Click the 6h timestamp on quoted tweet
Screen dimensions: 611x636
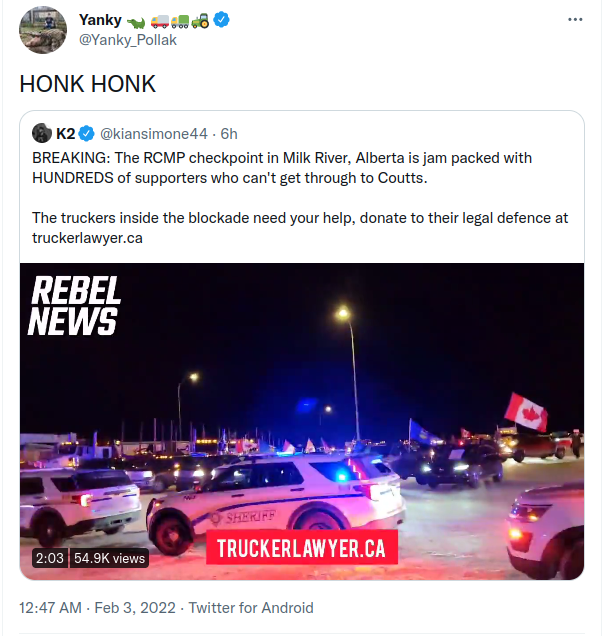coord(229,134)
